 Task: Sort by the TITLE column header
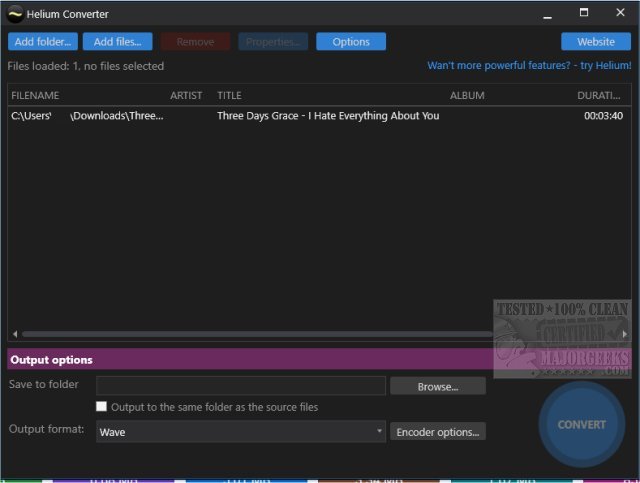coord(229,96)
